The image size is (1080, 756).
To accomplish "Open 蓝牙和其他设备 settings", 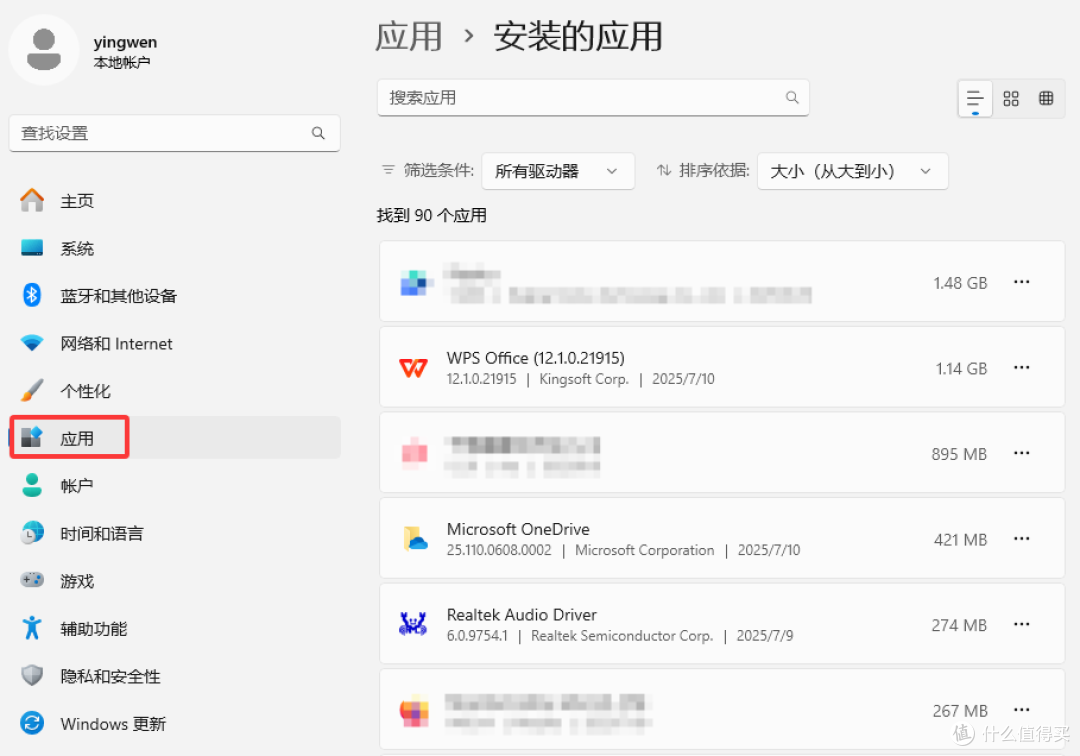I will click(x=175, y=296).
